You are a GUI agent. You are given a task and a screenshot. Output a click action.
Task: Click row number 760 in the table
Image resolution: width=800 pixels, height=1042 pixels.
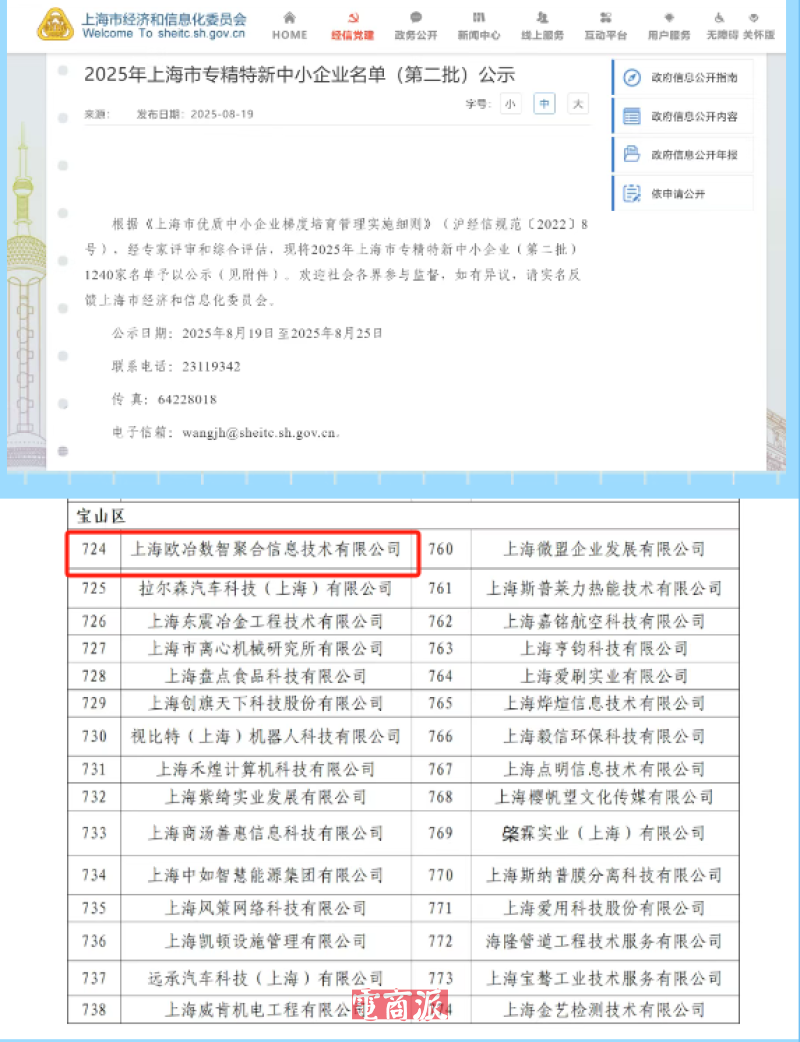pyautogui.click(x=441, y=549)
